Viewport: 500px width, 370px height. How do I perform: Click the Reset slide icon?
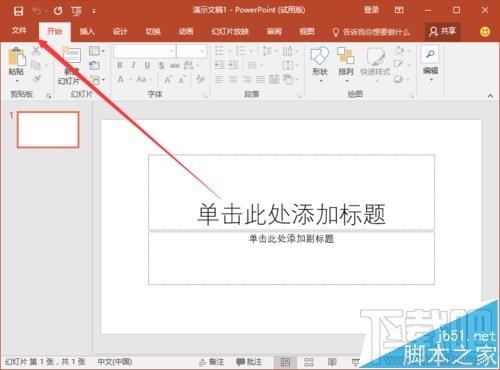click(x=95, y=65)
